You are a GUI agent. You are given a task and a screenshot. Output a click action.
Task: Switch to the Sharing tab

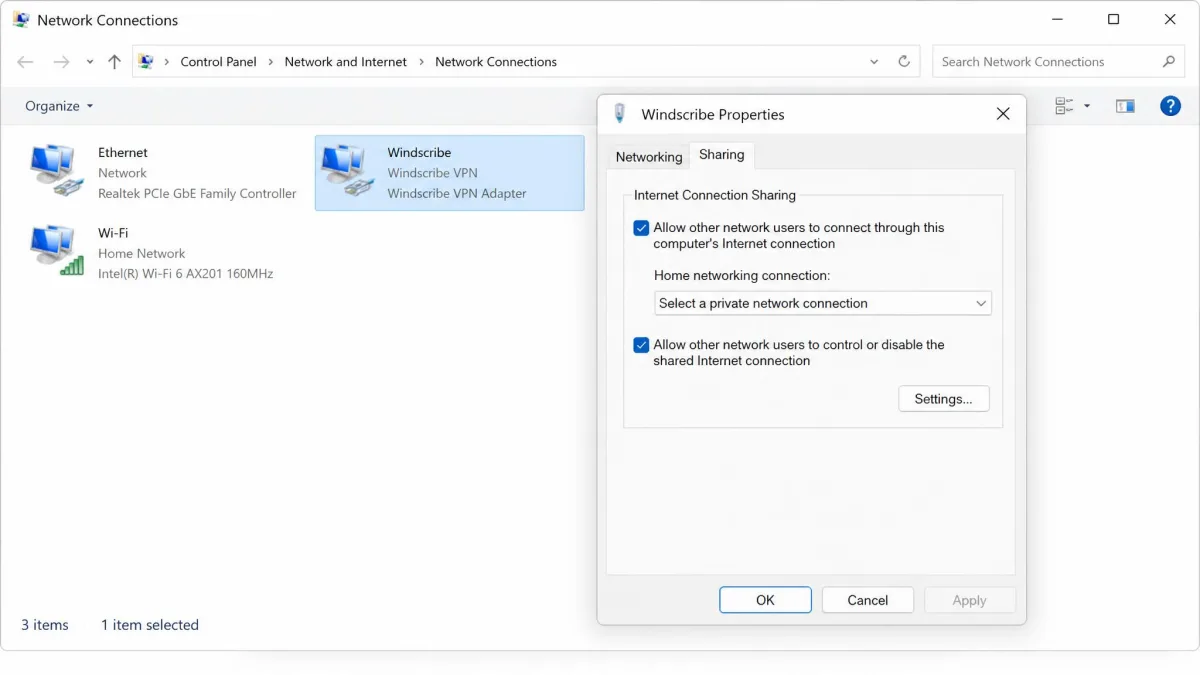721,155
